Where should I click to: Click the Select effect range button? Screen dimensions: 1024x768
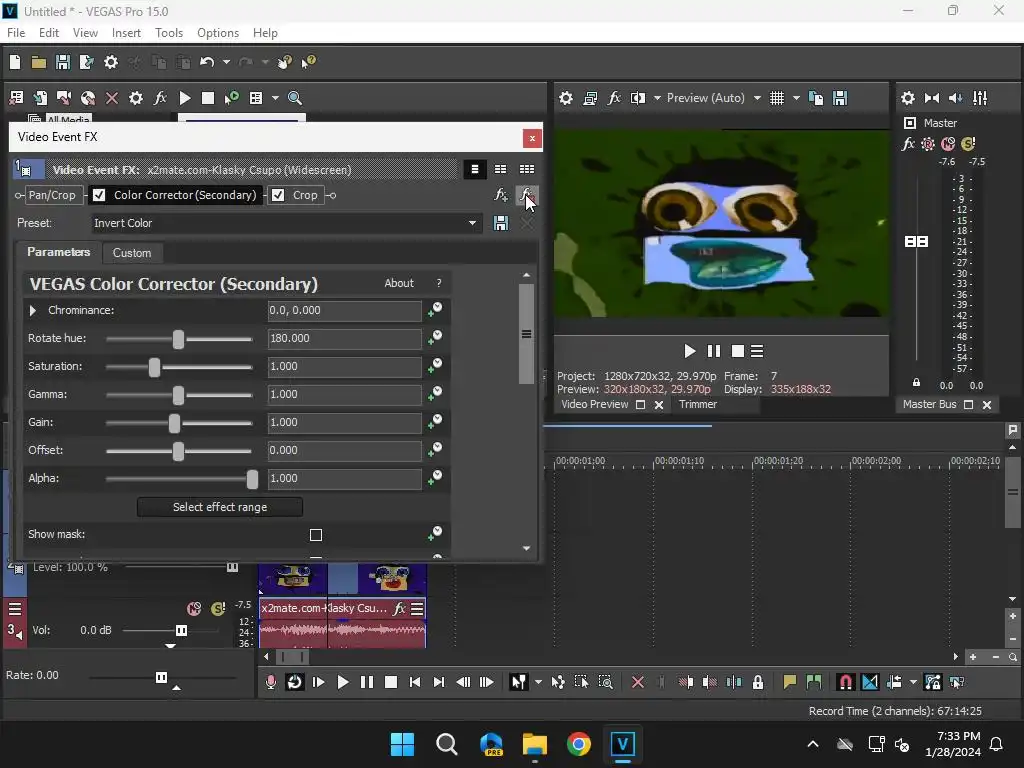(x=220, y=507)
